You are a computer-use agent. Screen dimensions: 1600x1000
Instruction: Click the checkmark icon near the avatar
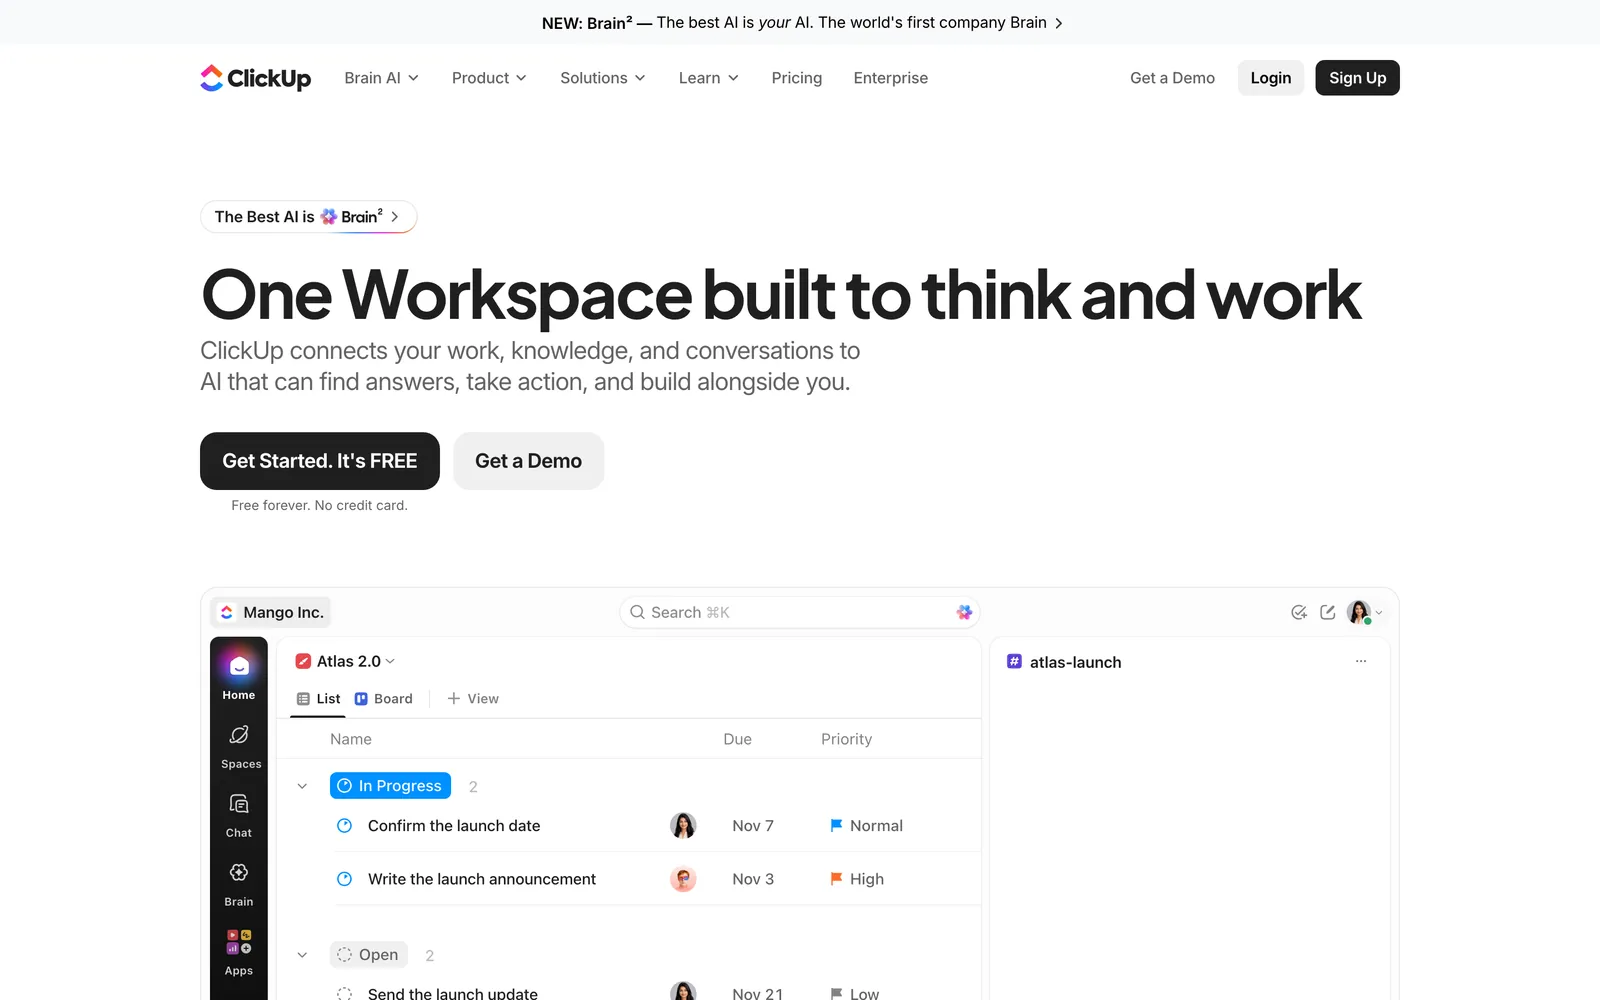[1299, 612]
